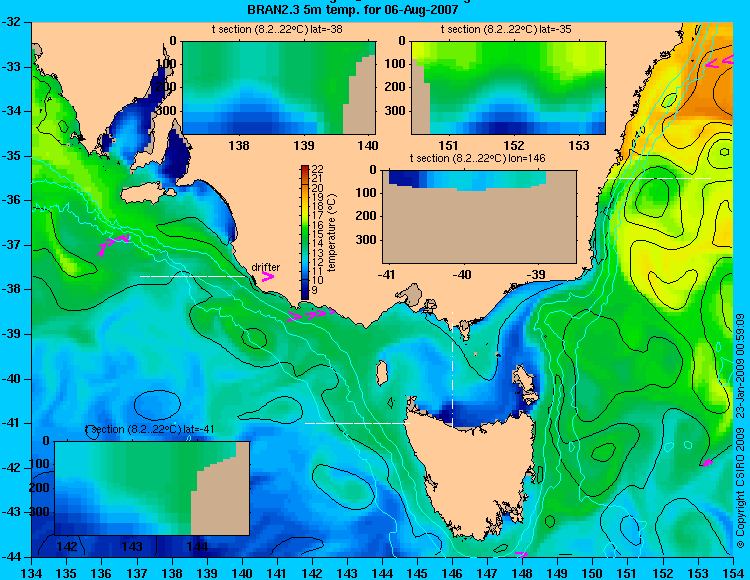Click the -35 latitude label on the left axis
Viewport: 750px width, 580px height.
11,156
